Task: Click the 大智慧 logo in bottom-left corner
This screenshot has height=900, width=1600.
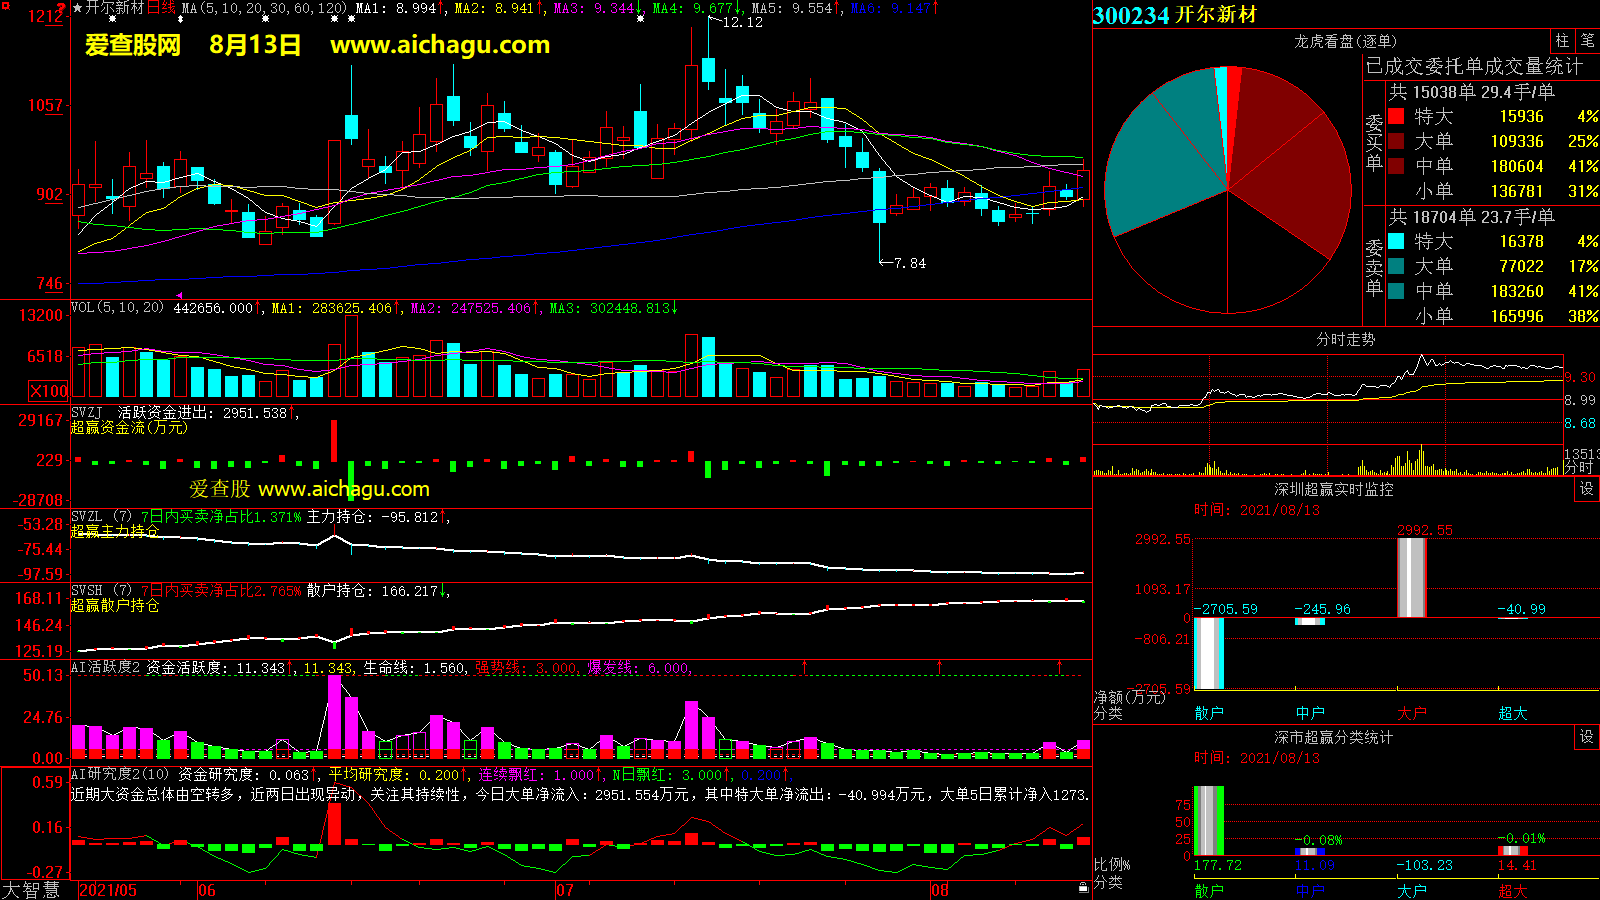Action: pyautogui.click(x=31, y=889)
